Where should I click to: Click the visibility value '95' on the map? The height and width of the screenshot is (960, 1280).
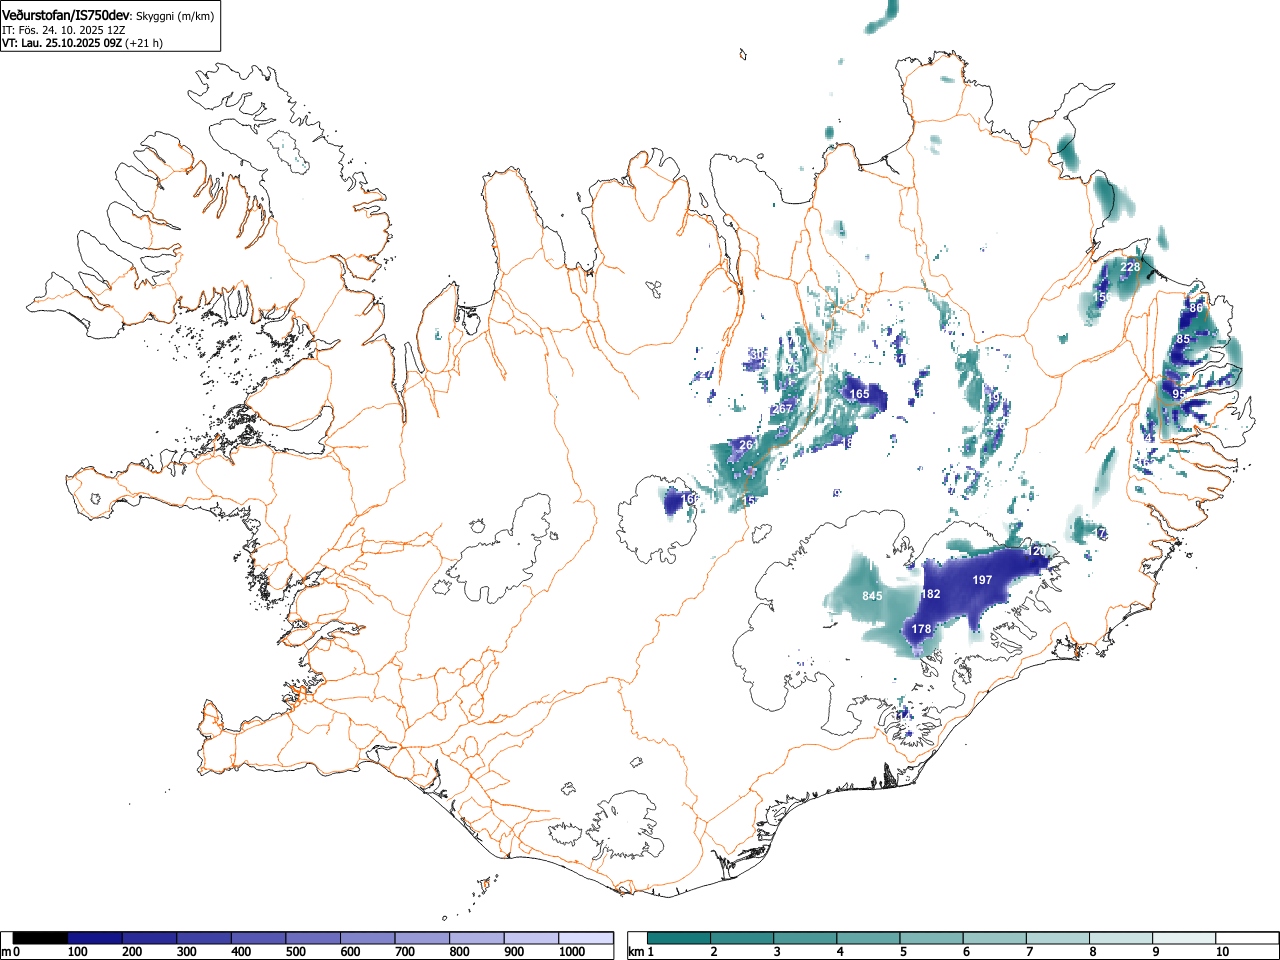point(1179,394)
